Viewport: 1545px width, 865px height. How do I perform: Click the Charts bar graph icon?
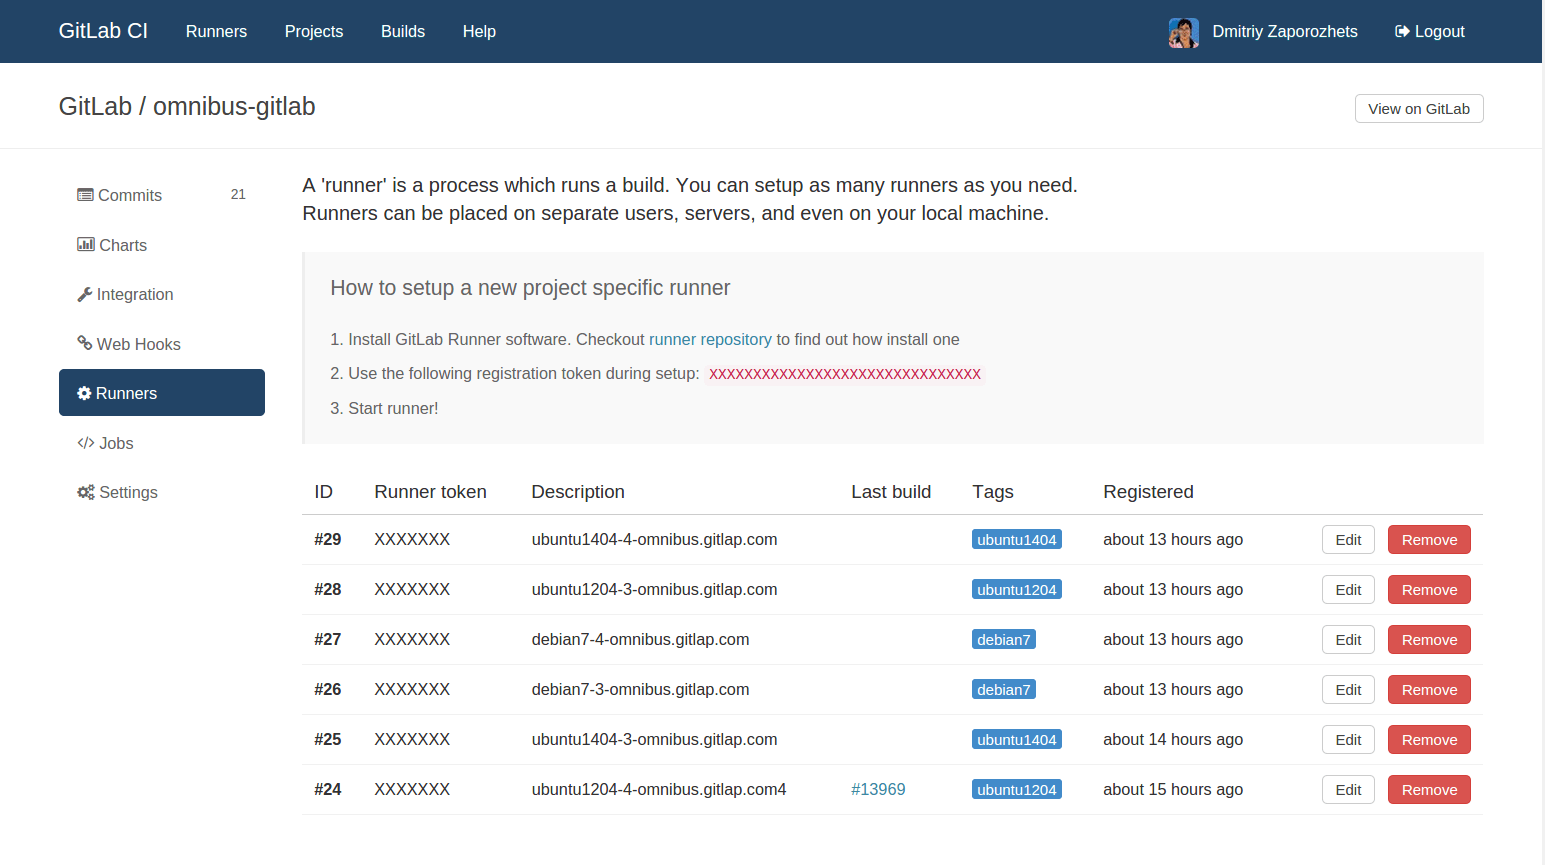pos(86,244)
